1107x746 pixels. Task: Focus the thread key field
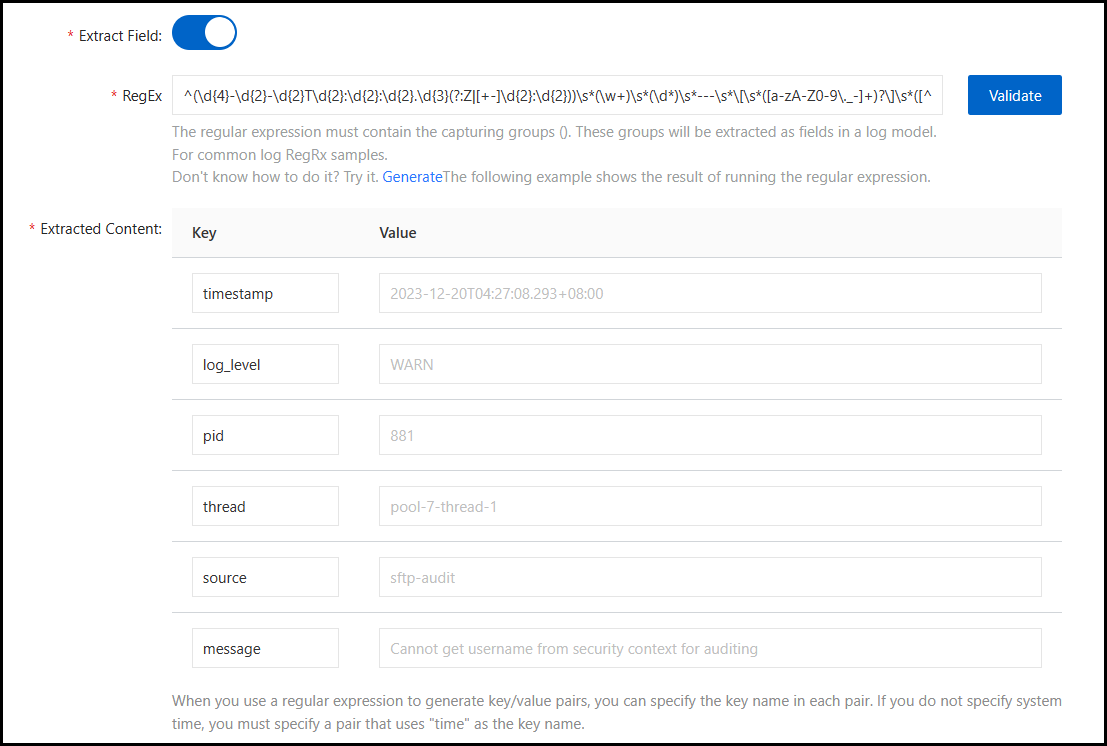point(265,507)
